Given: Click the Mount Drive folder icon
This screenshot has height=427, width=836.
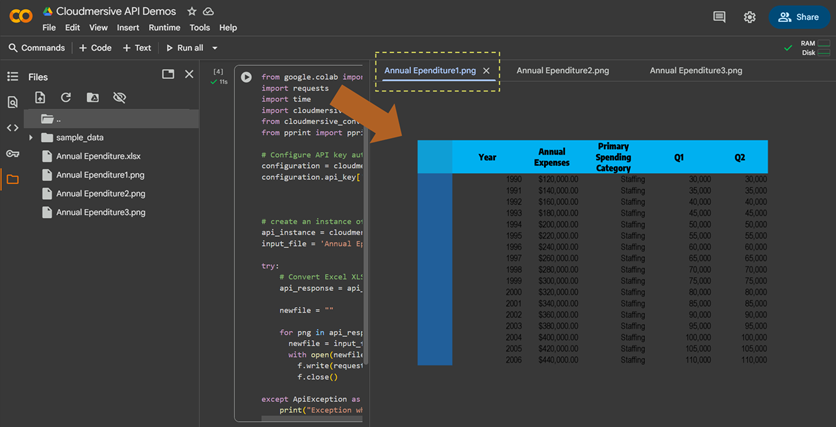Looking at the screenshot, I should tap(92, 98).
